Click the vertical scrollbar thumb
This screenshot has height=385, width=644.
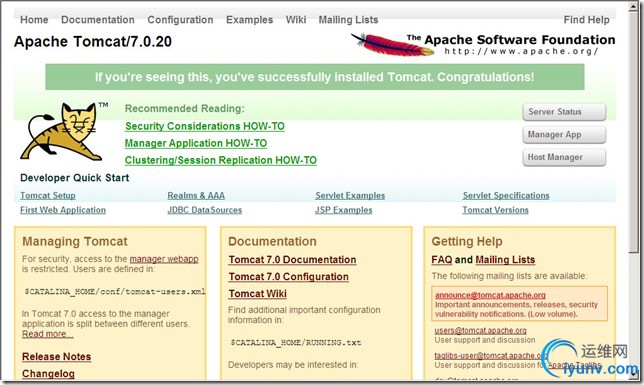coord(633,134)
